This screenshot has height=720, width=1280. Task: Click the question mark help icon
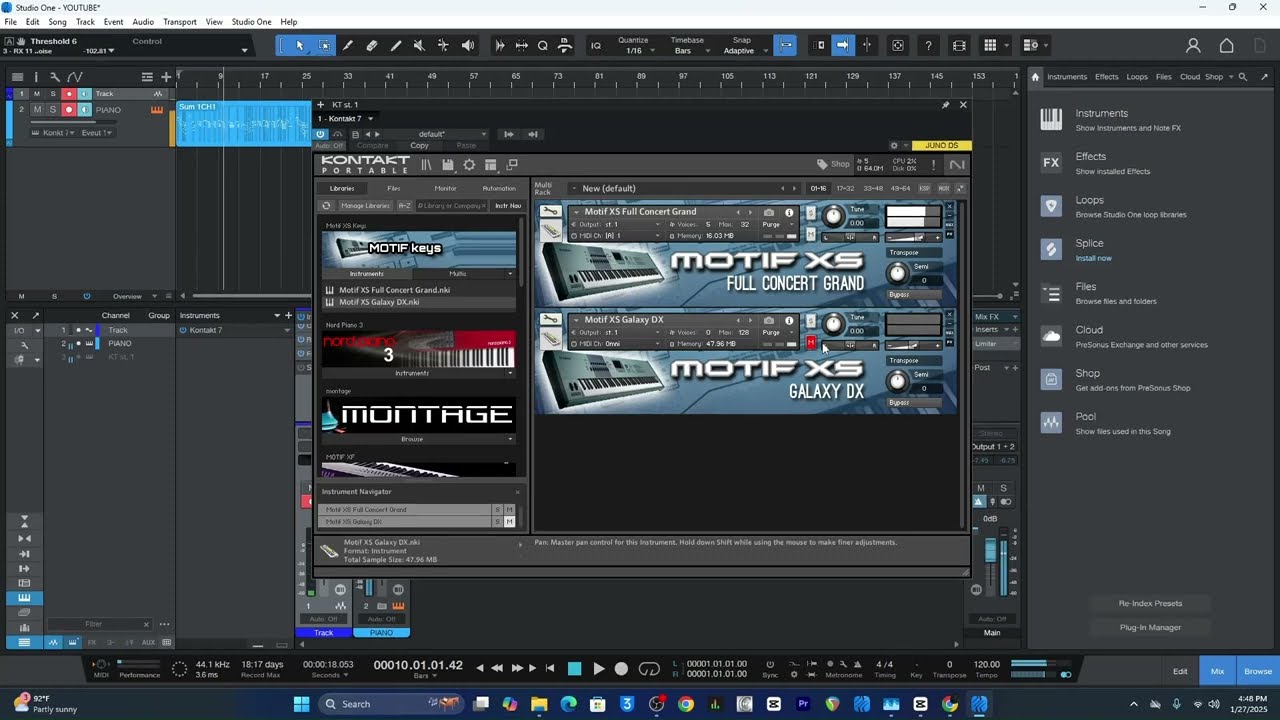[x=928, y=45]
